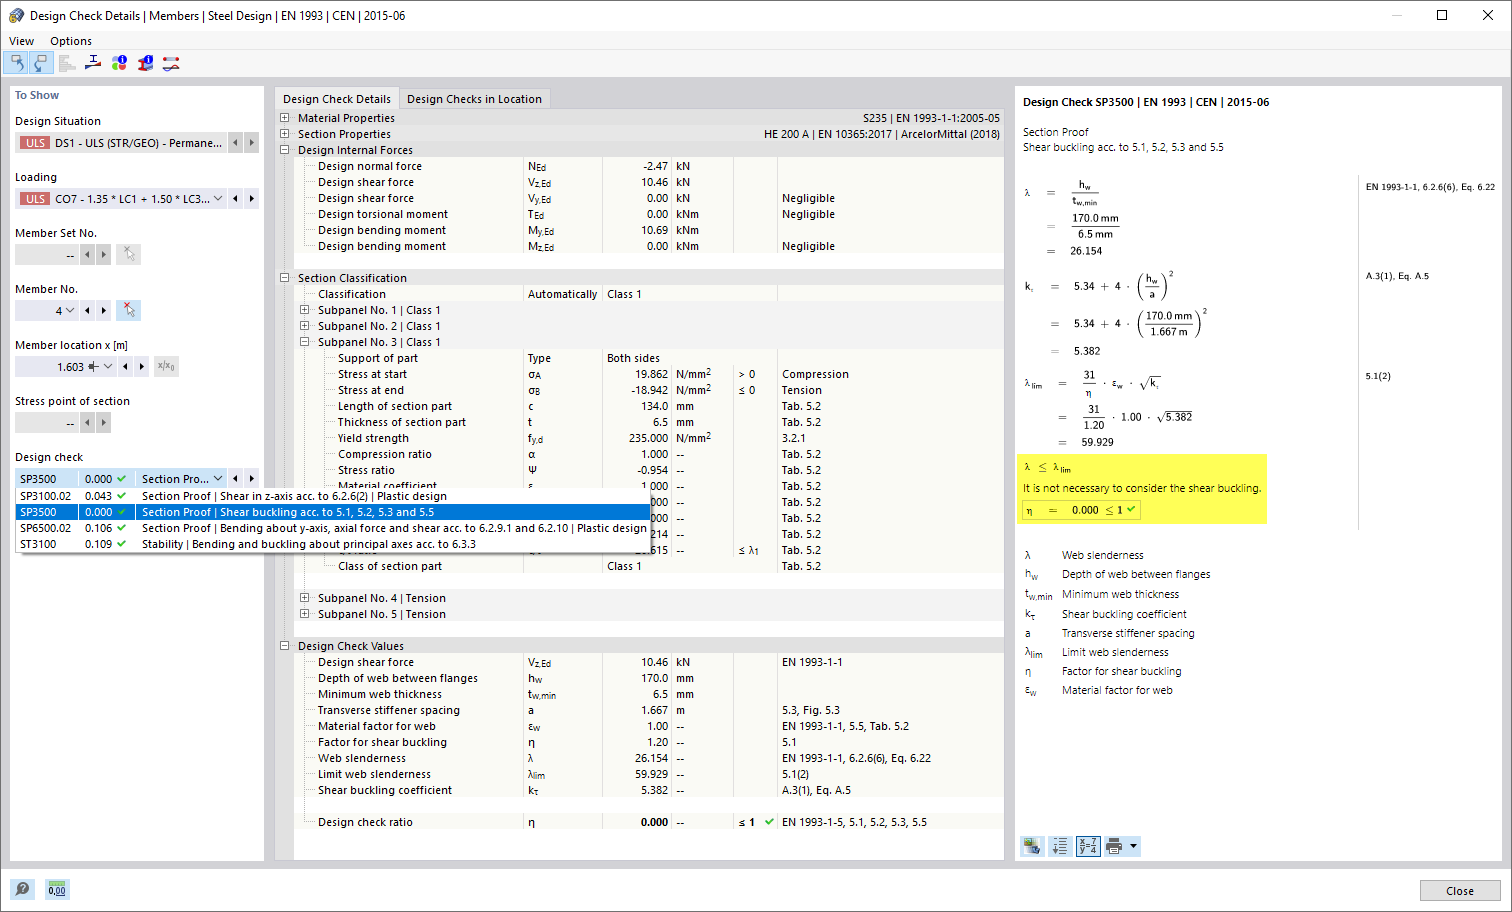This screenshot has width=1512, height=912.
Task: Expand Section Properties section
Action: 285,134
